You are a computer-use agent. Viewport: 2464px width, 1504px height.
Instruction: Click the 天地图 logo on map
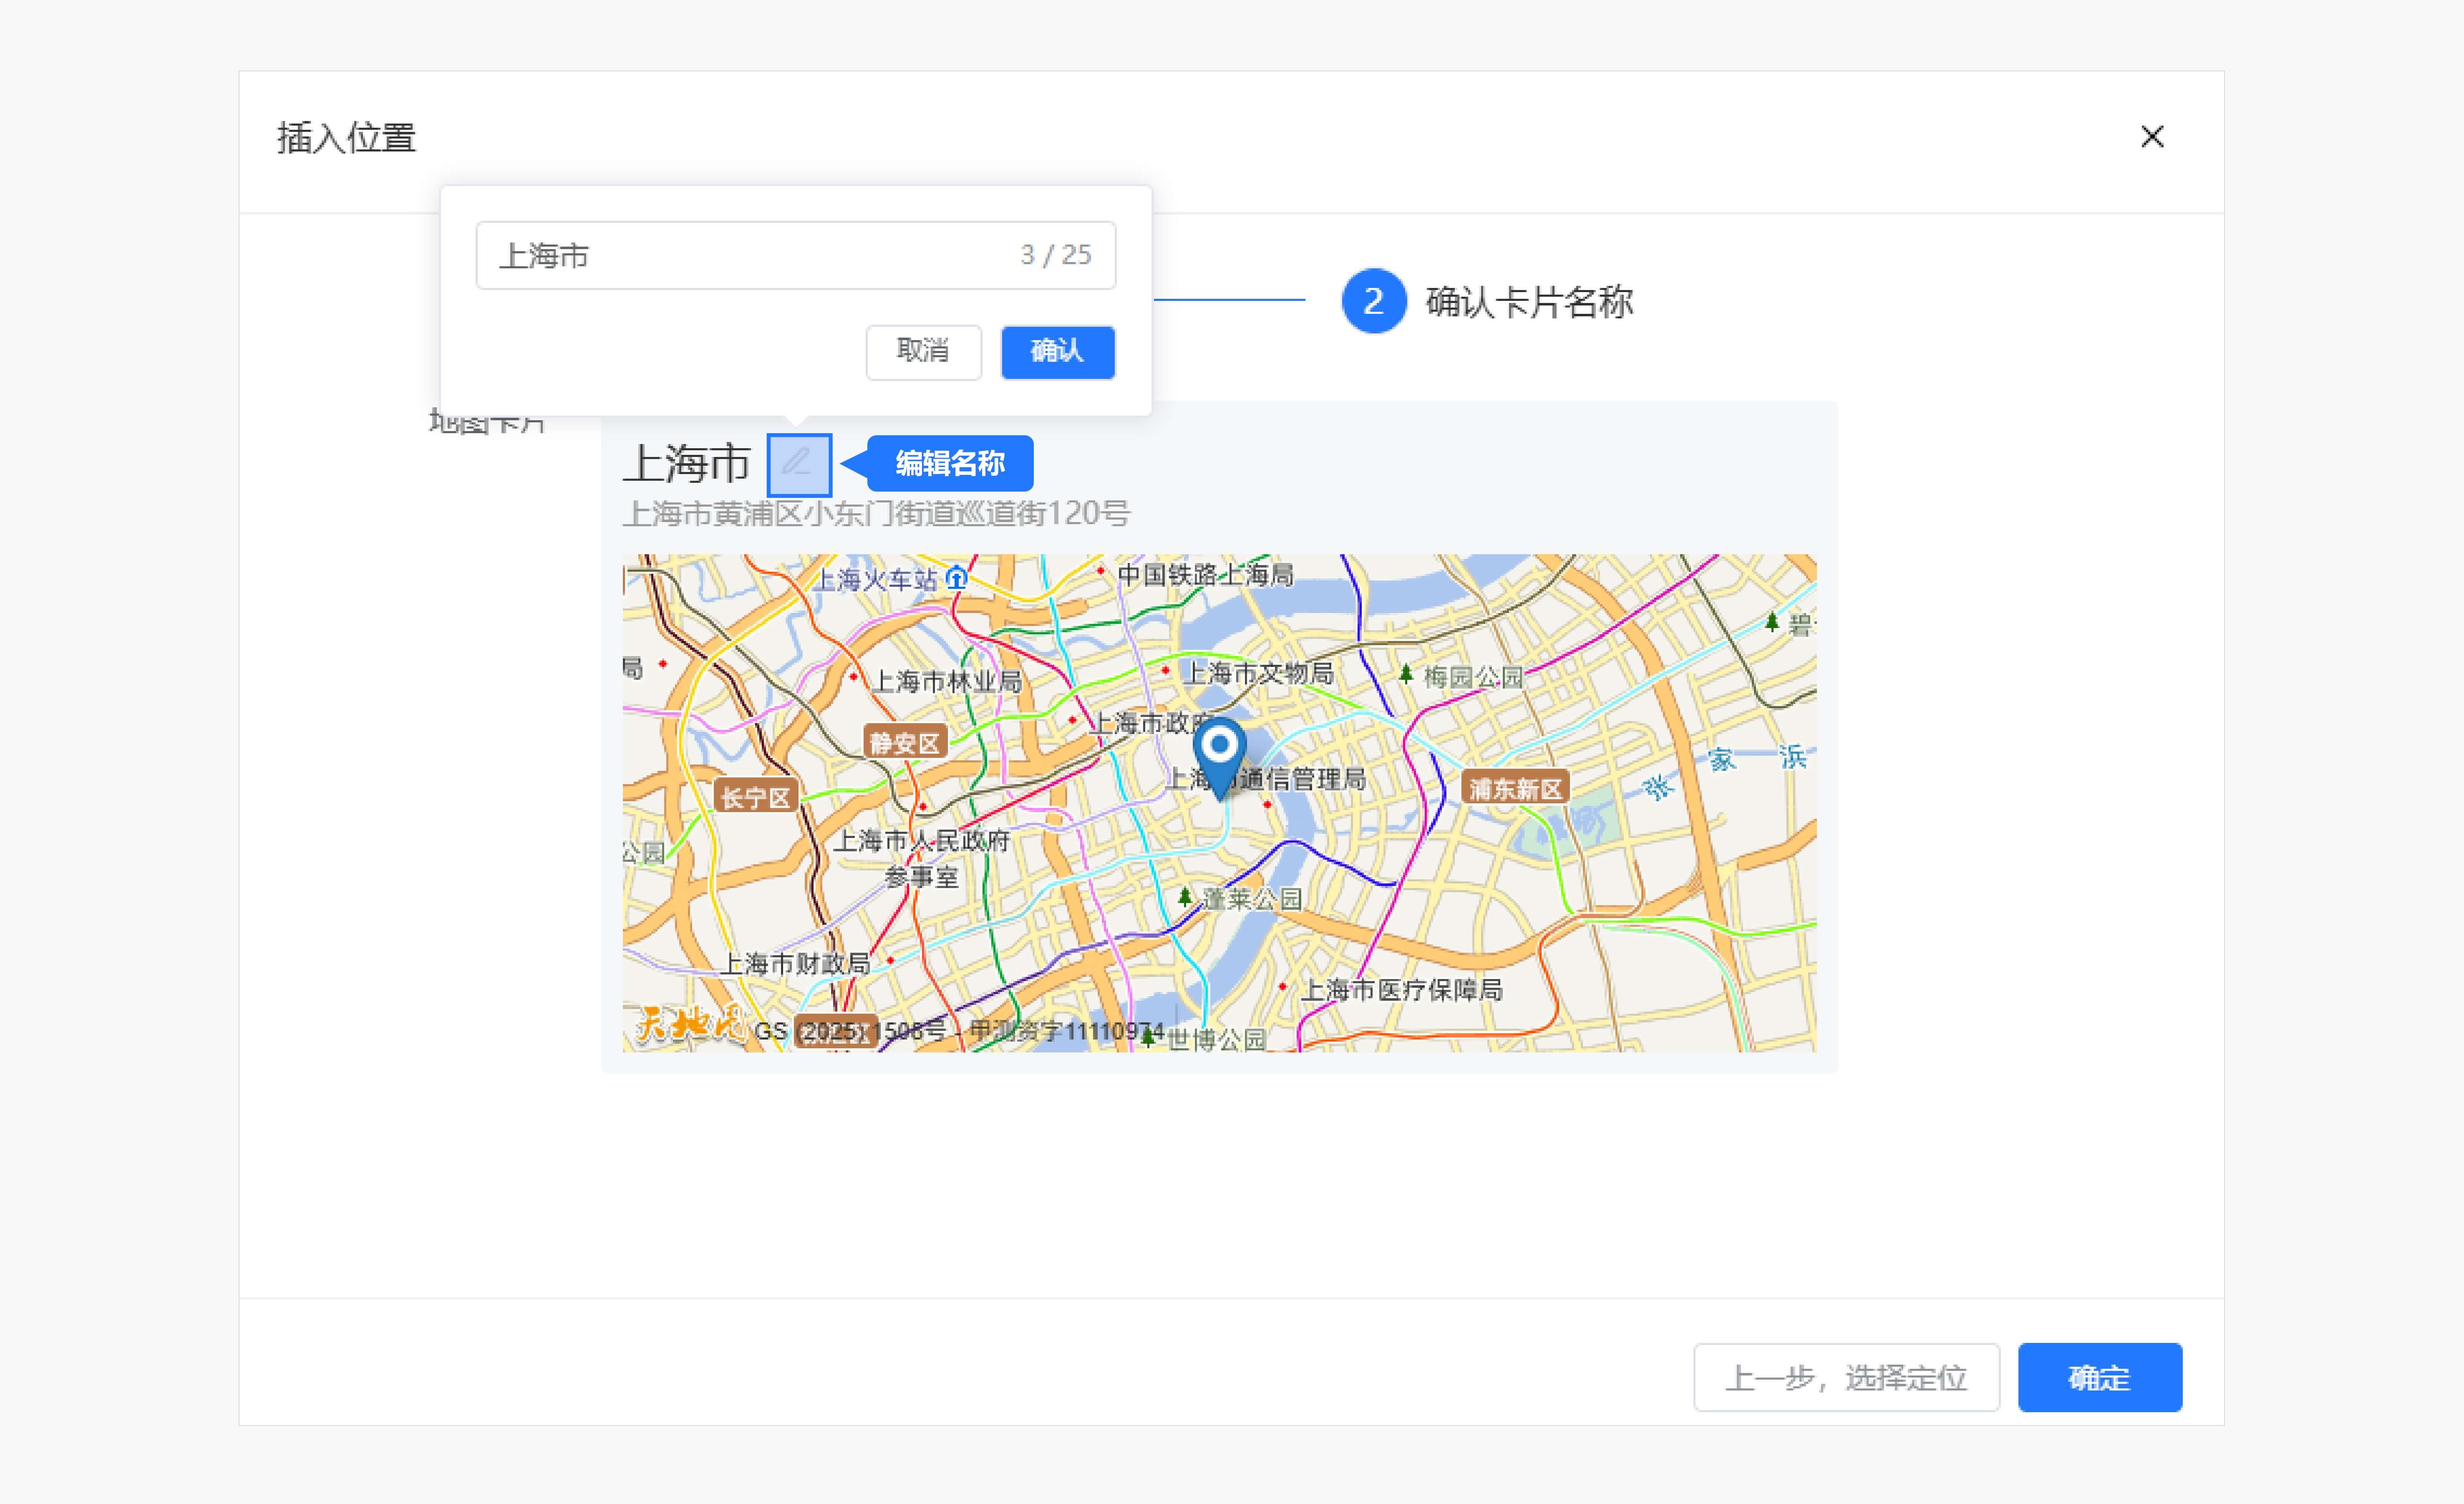click(x=689, y=1024)
